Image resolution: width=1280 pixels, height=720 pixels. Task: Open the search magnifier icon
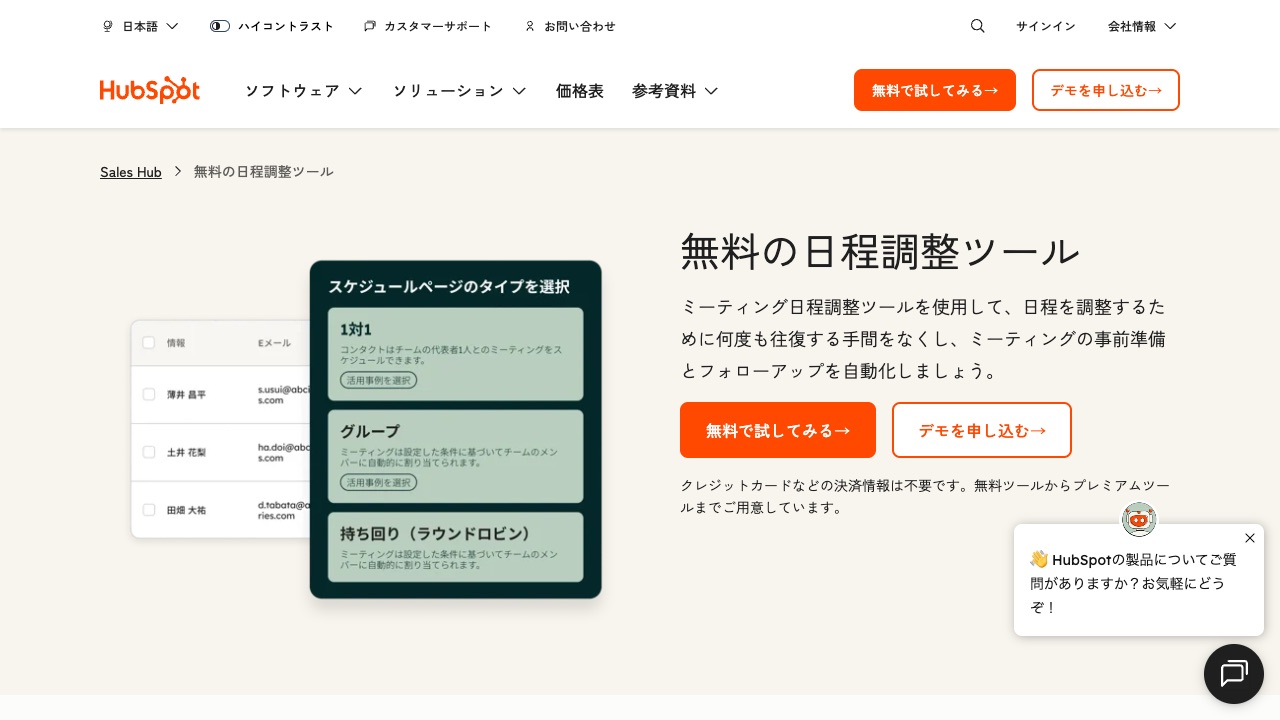point(978,26)
